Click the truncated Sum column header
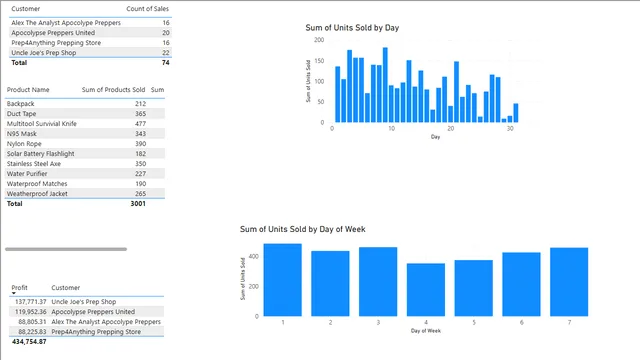 (158, 90)
